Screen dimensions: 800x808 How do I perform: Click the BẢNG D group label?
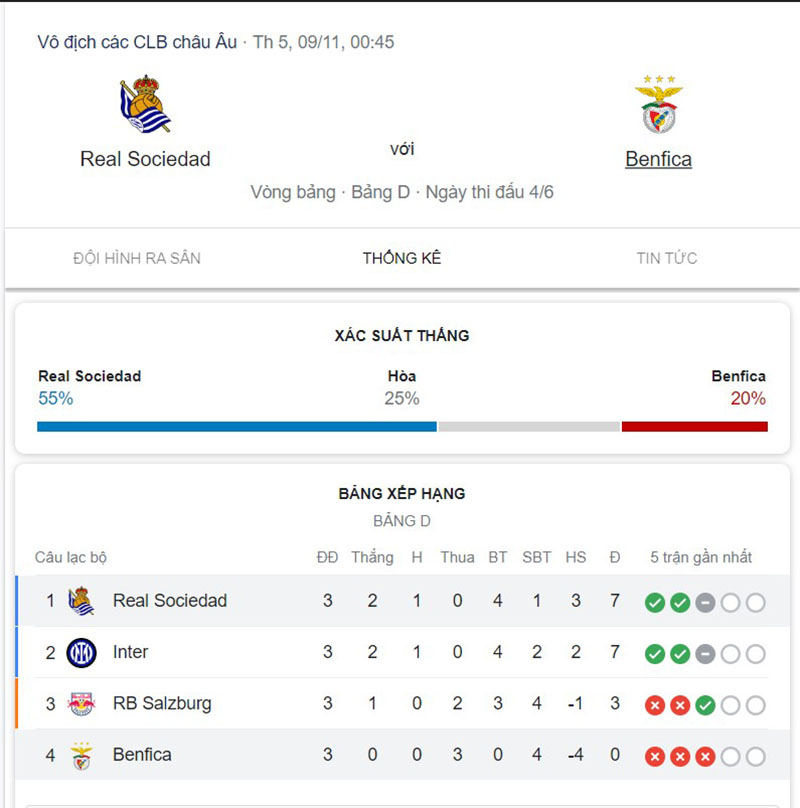[402, 521]
